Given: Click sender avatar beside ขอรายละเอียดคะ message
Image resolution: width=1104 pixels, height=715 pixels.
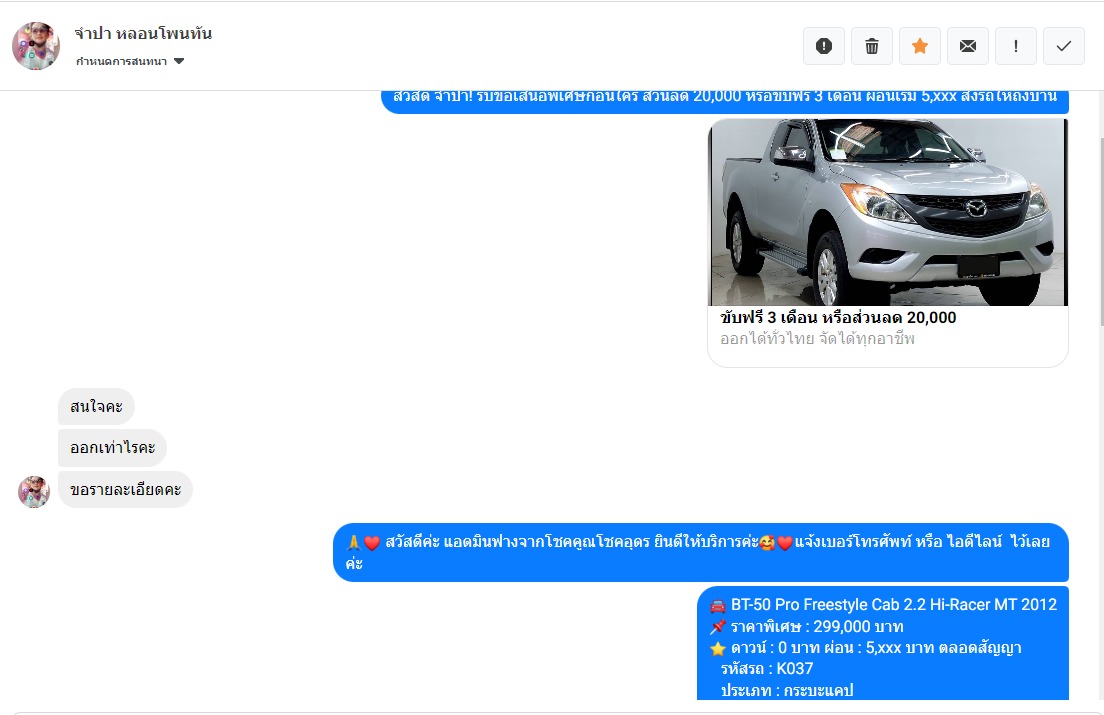Looking at the screenshot, I should [34, 491].
